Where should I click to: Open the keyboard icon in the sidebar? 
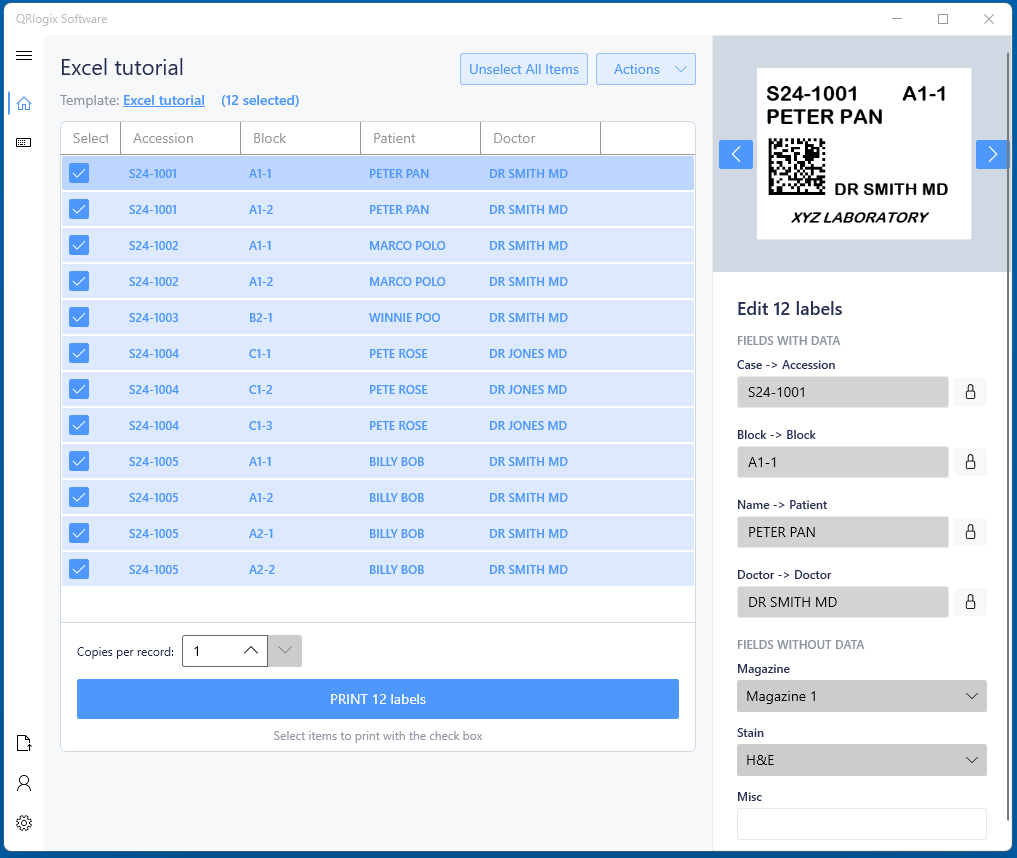[x=24, y=143]
